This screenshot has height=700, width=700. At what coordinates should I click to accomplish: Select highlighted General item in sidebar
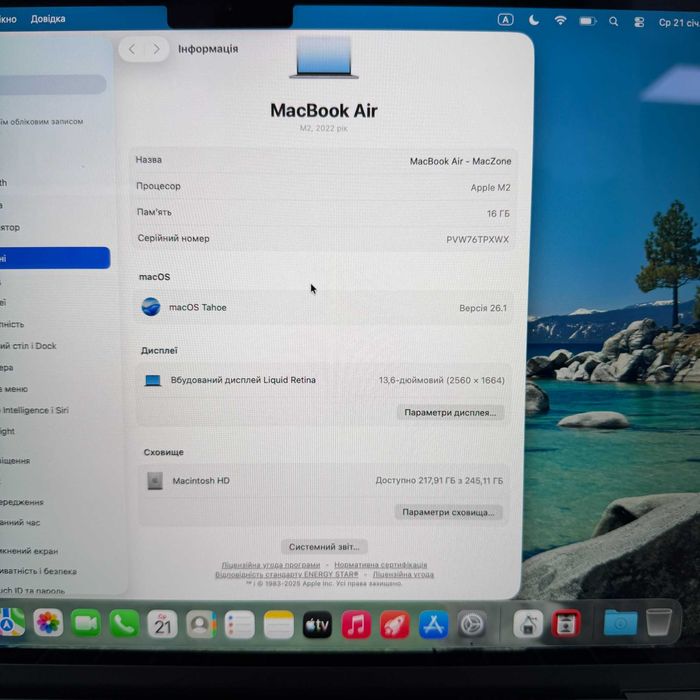coord(54,258)
